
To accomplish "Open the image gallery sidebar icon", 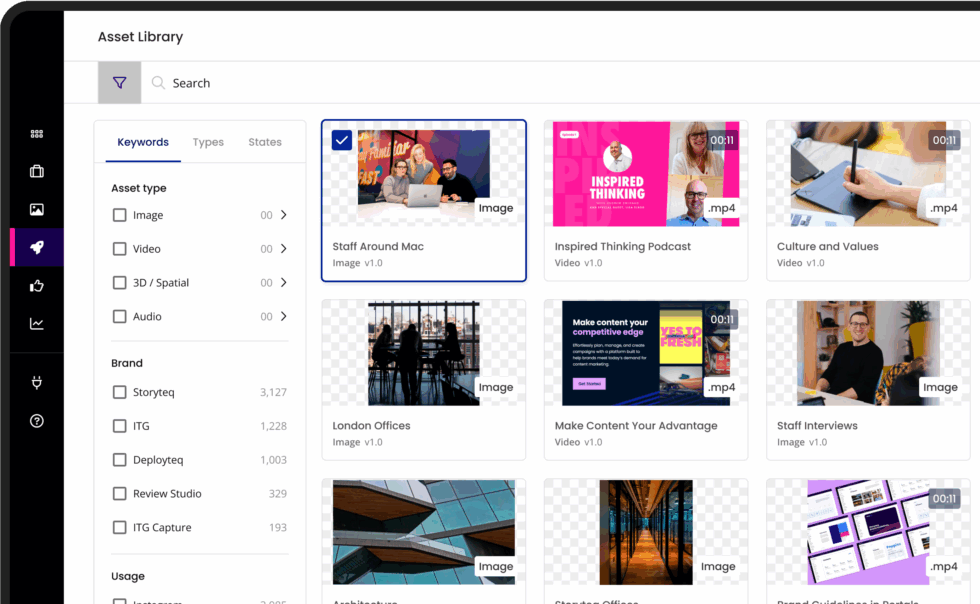I will [x=37, y=210].
